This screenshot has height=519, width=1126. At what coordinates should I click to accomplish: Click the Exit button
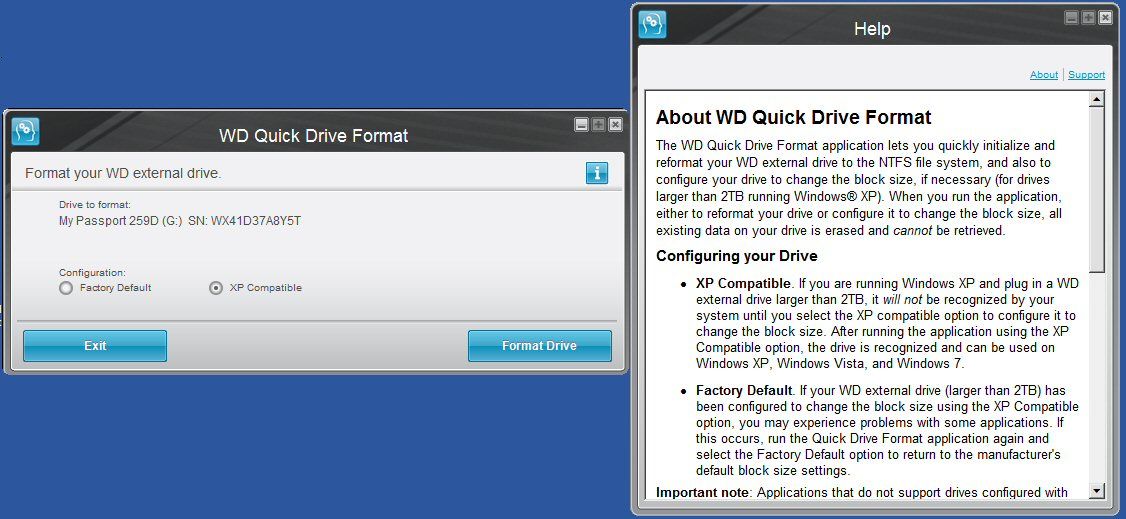pos(95,346)
